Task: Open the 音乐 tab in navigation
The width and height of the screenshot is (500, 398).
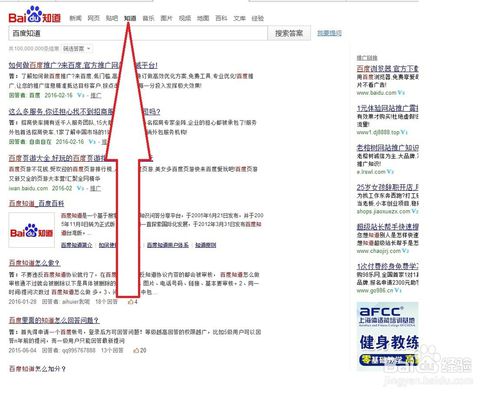Action: click(x=148, y=18)
